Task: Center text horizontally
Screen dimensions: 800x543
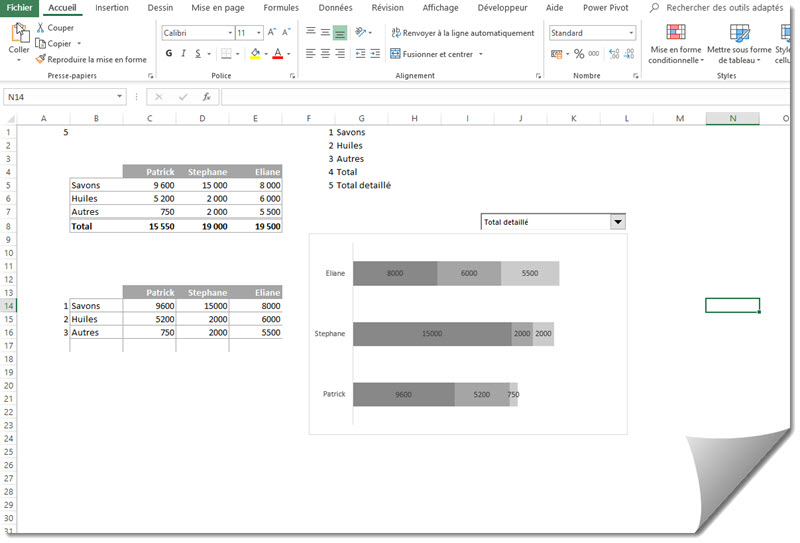Action: click(325, 54)
